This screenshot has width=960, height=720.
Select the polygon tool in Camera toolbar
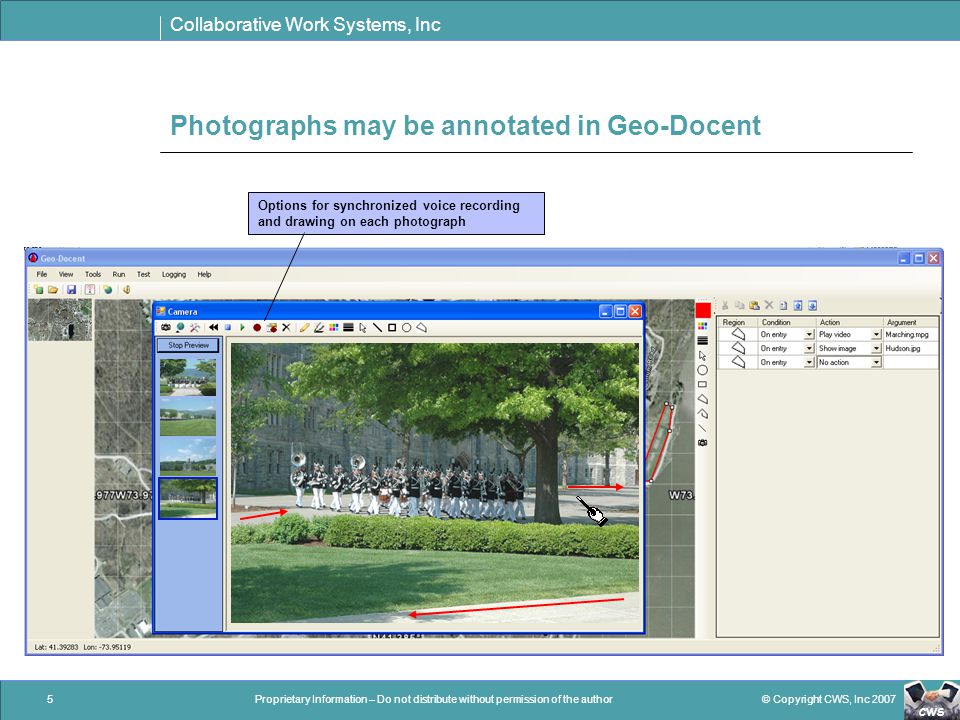pos(421,328)
